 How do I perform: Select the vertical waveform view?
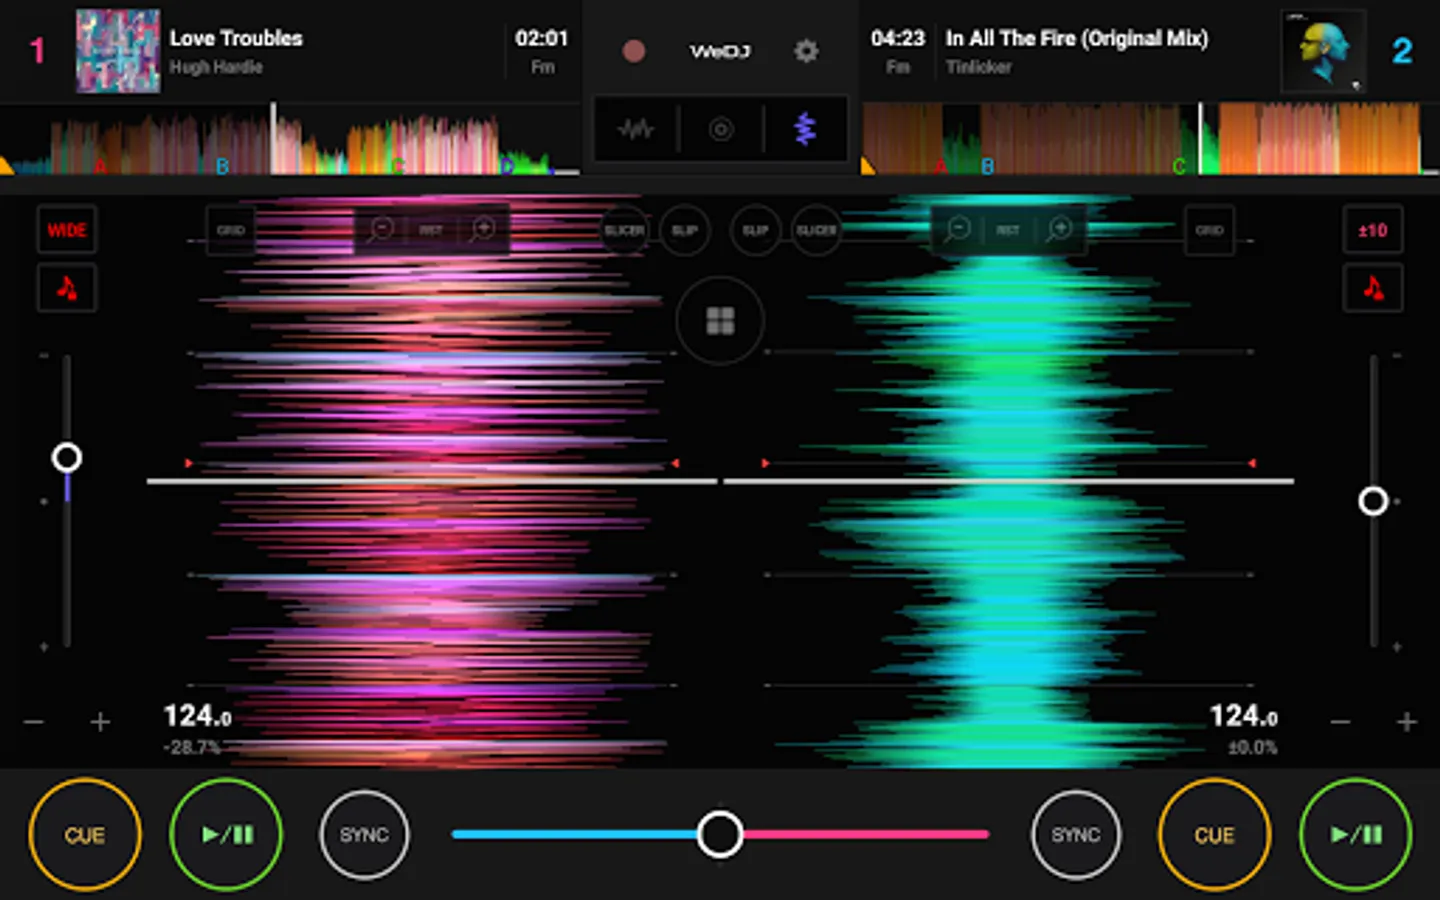pyautogui.click(x=805, y=129)
